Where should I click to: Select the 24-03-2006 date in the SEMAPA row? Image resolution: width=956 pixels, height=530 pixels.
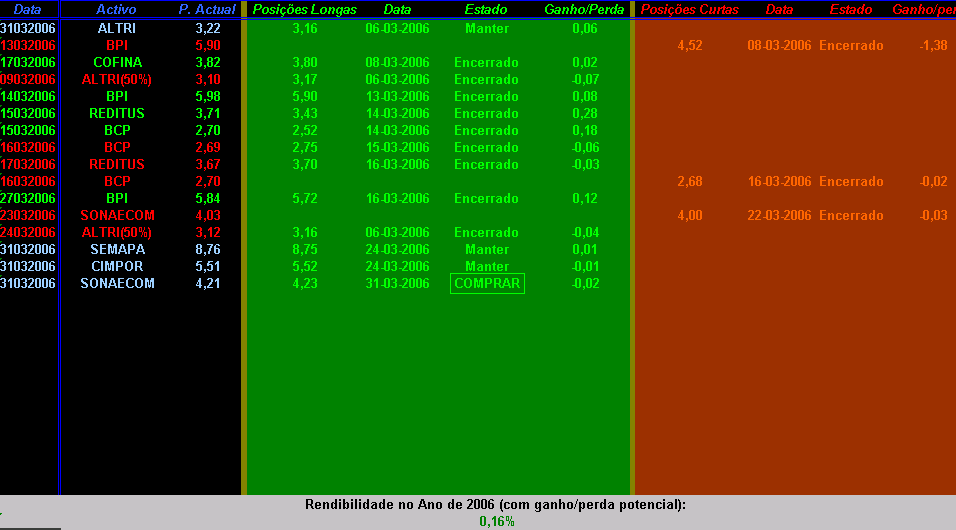pyautogui.click(x=398, y=249)
